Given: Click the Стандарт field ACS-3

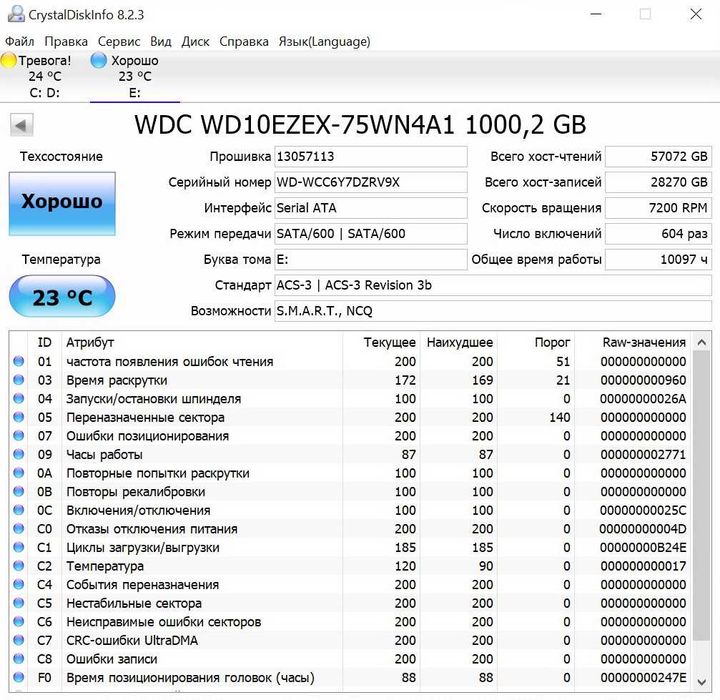Looking at the screenshot, I should tap(493, 285).
